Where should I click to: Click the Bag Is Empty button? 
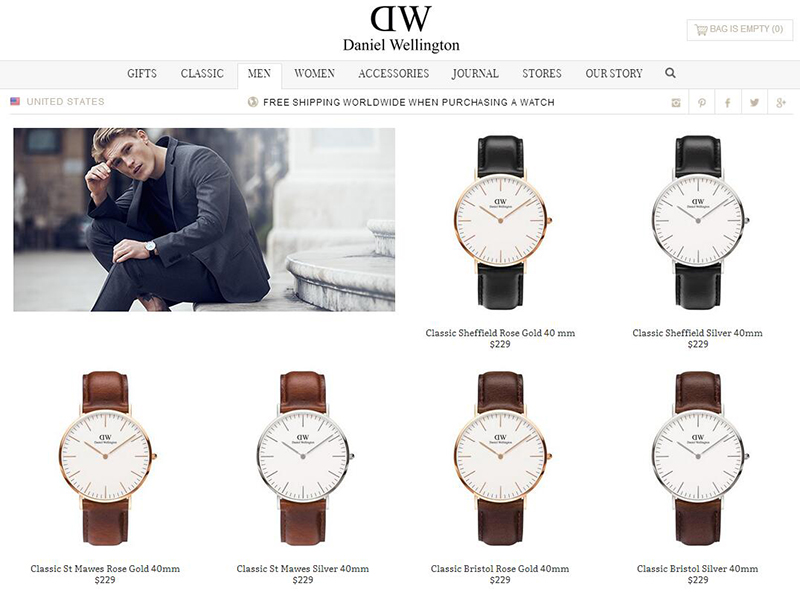click(740, 30)
